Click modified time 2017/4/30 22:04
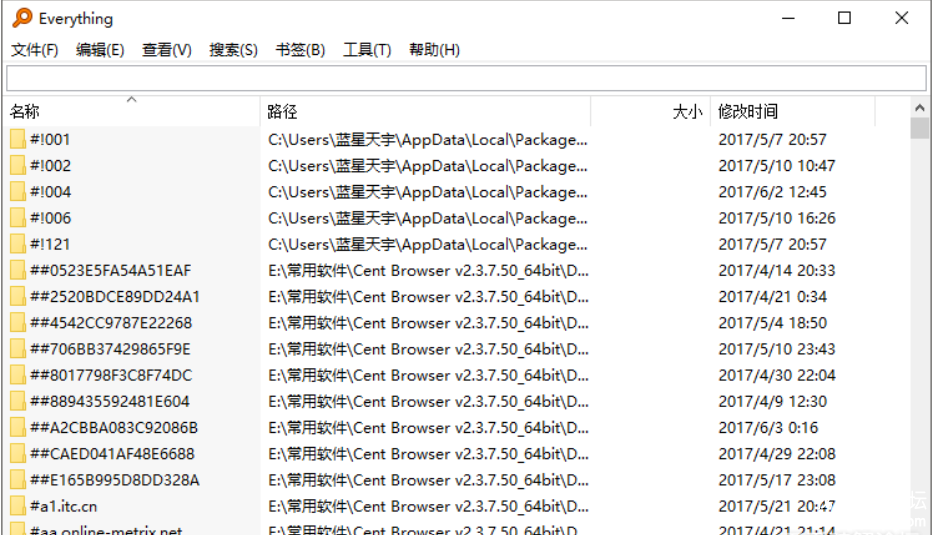This screenshot has height=535, width=933. coord(777,375)
